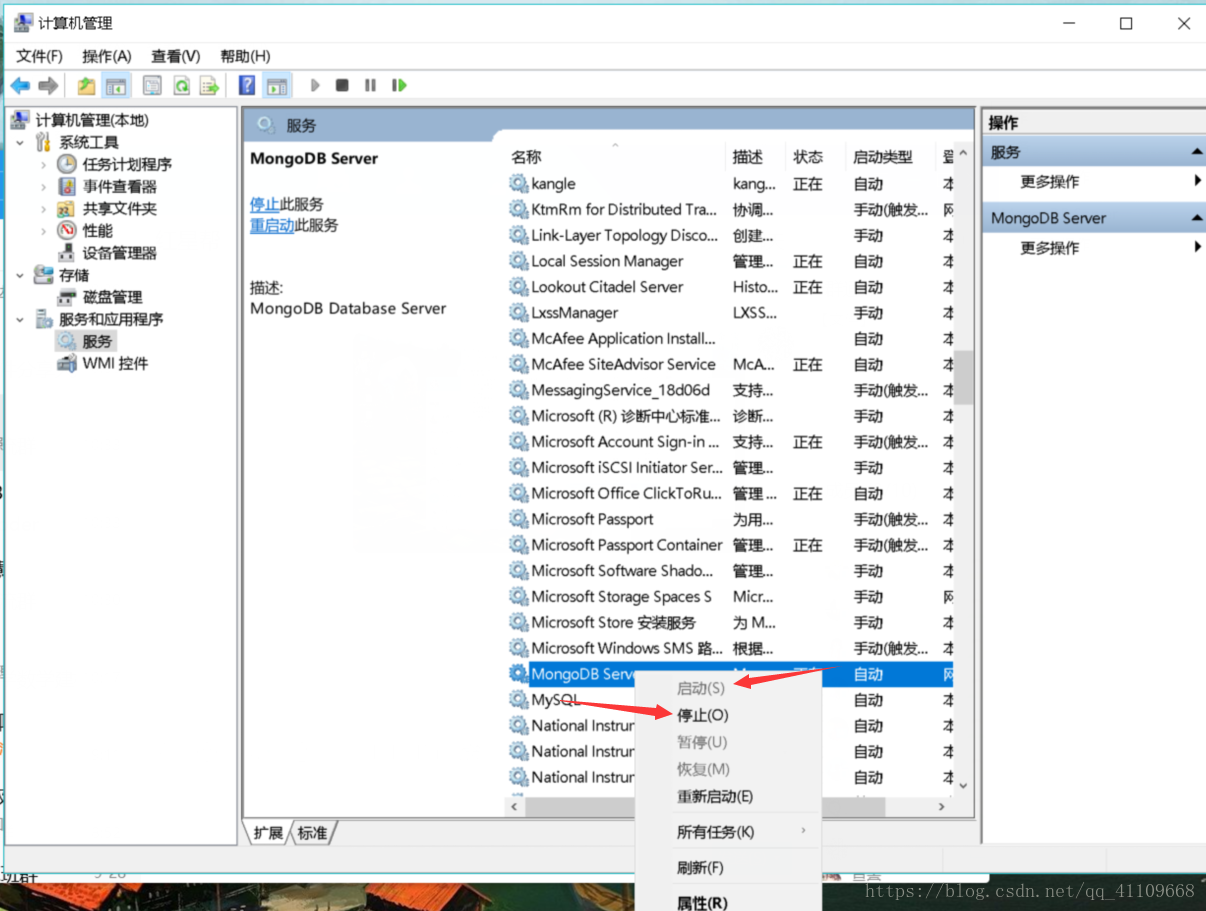Toggle show/hide console tree toolbar icon

(116, 86)
